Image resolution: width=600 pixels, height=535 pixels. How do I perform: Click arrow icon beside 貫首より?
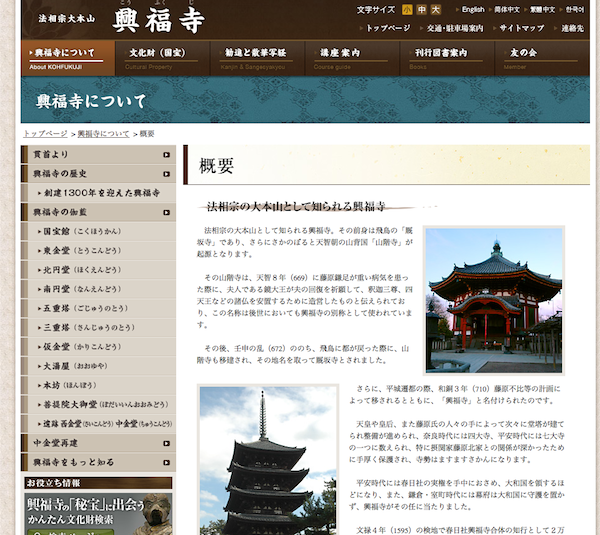click(167, 155)
